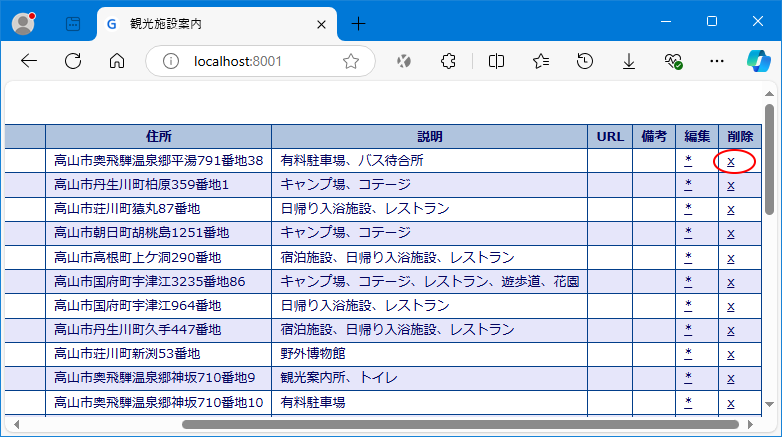Edit the 宇津江964番地 row
Viewport: 782px width, 437px height.
(688, 305)
